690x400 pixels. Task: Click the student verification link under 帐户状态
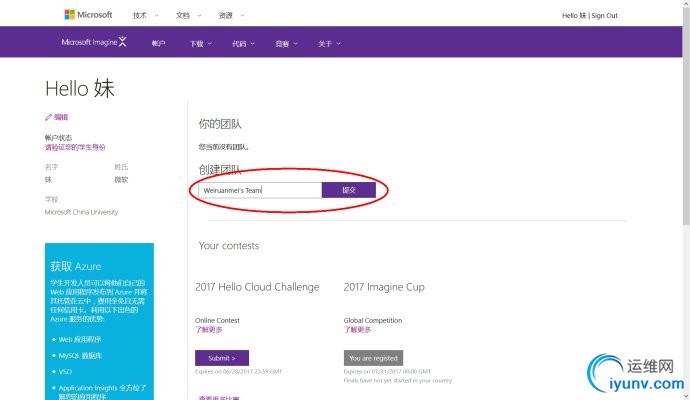coord(75,147)
